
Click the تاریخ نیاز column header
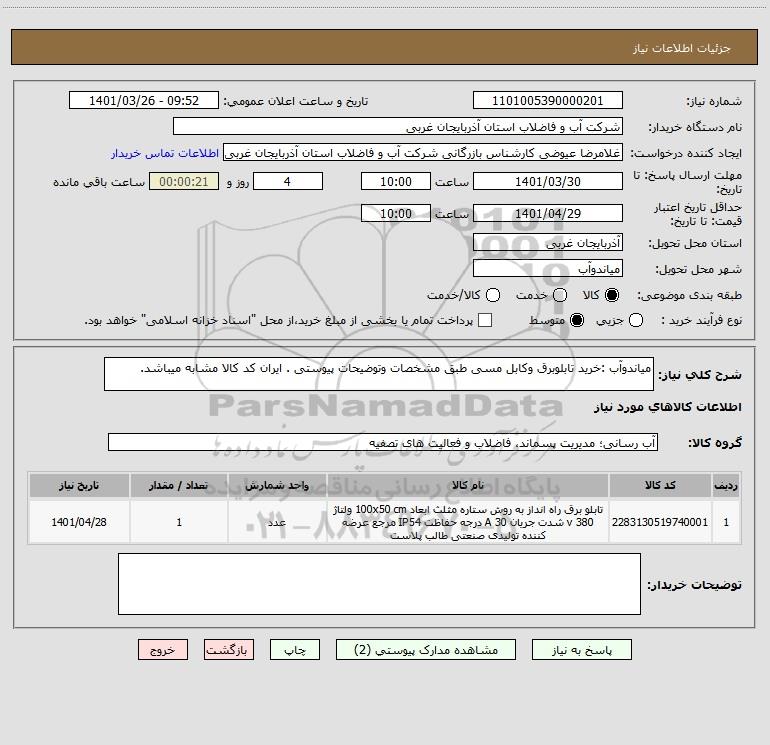[x=79, y=485]
